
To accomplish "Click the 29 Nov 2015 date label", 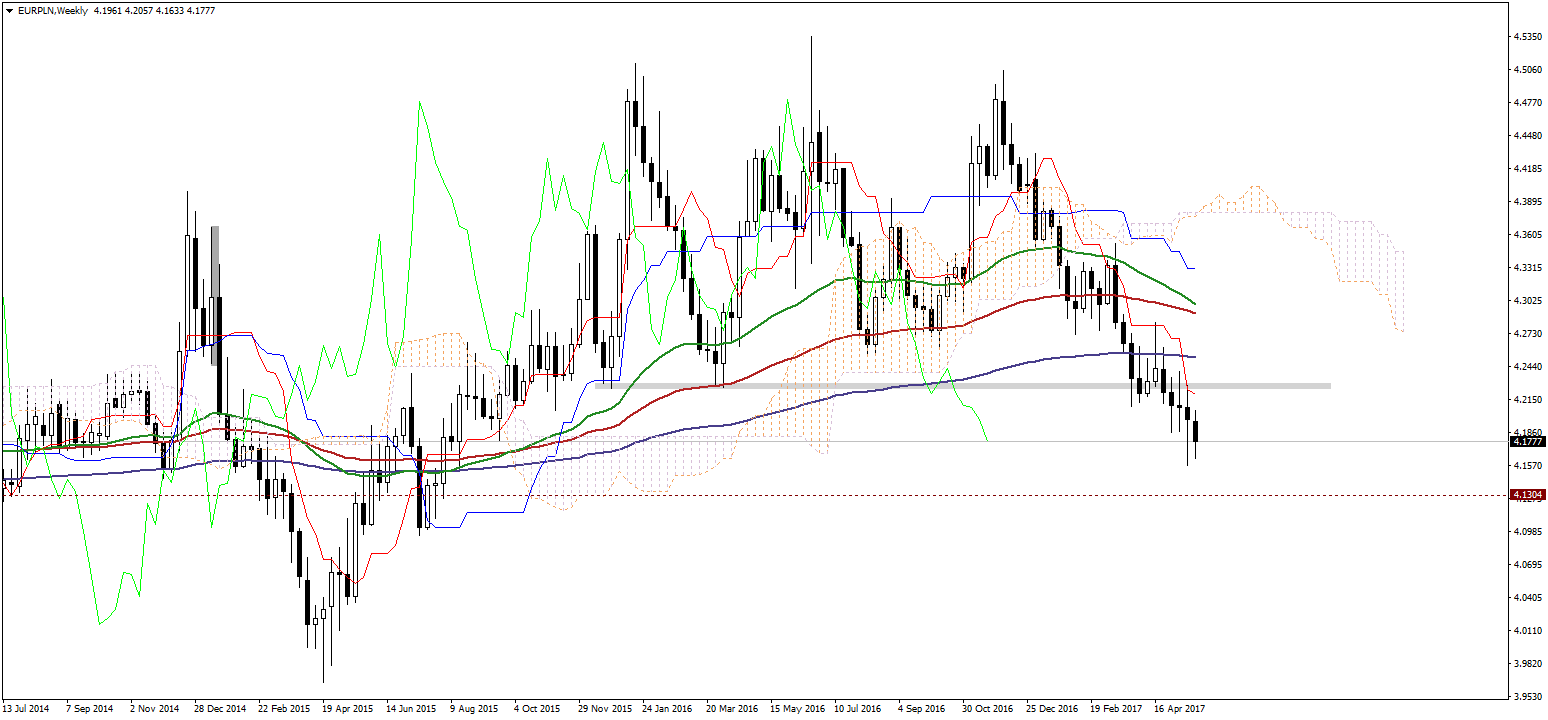I will tap(604, 708).
